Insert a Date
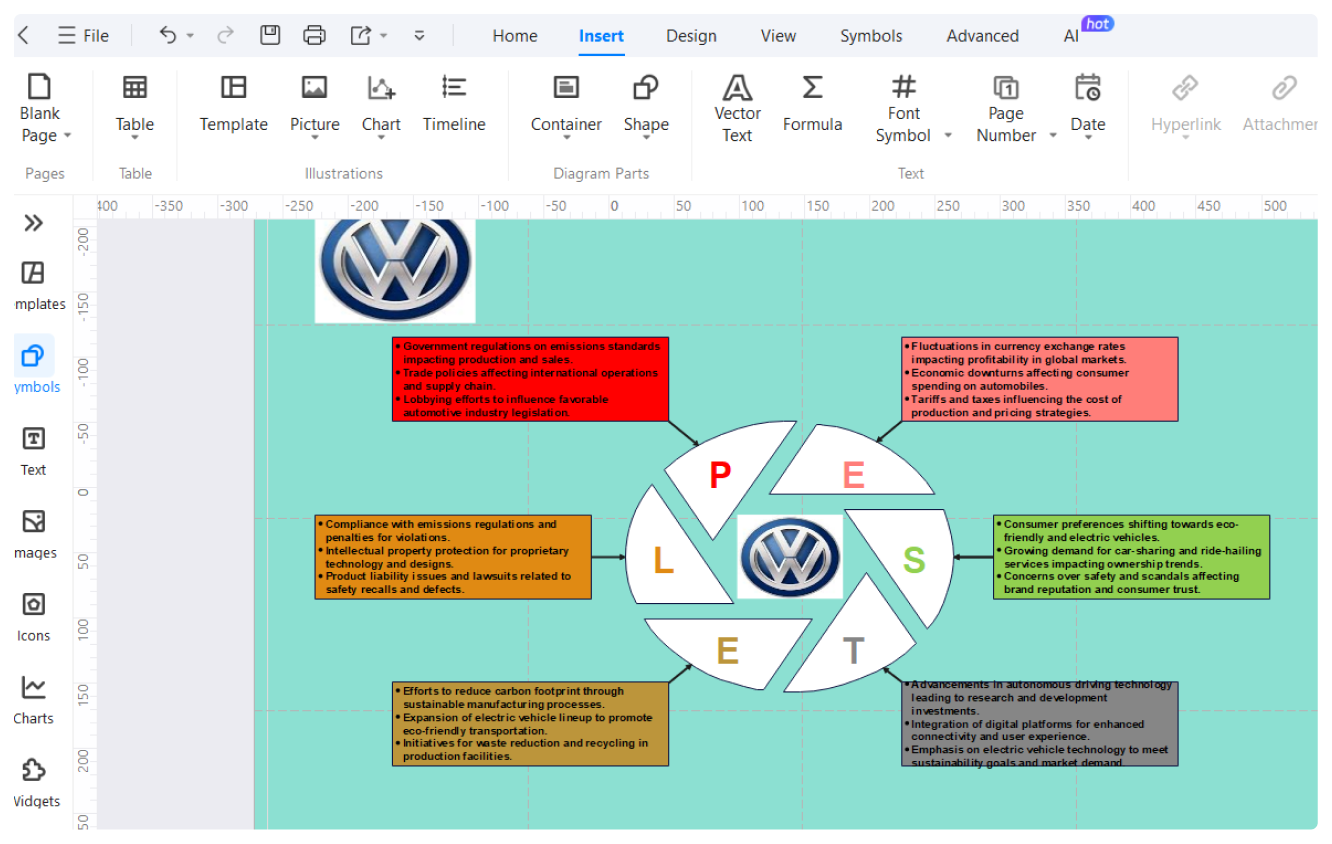This screenshot has width=1332, height=844. point(1087,103)
